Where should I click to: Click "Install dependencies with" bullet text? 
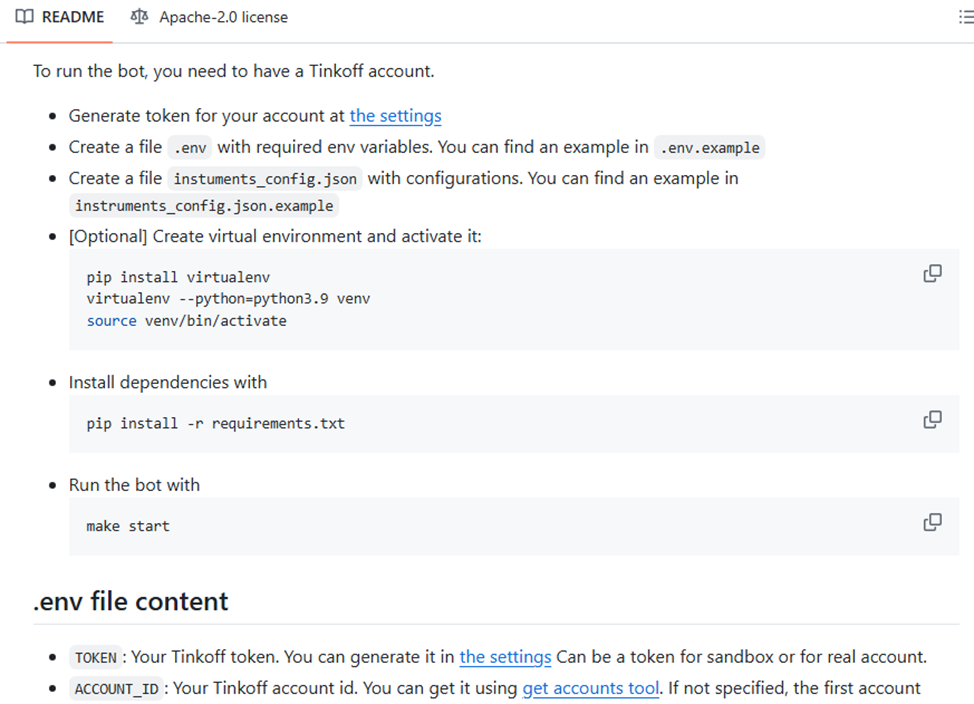[x=168, y=383]
